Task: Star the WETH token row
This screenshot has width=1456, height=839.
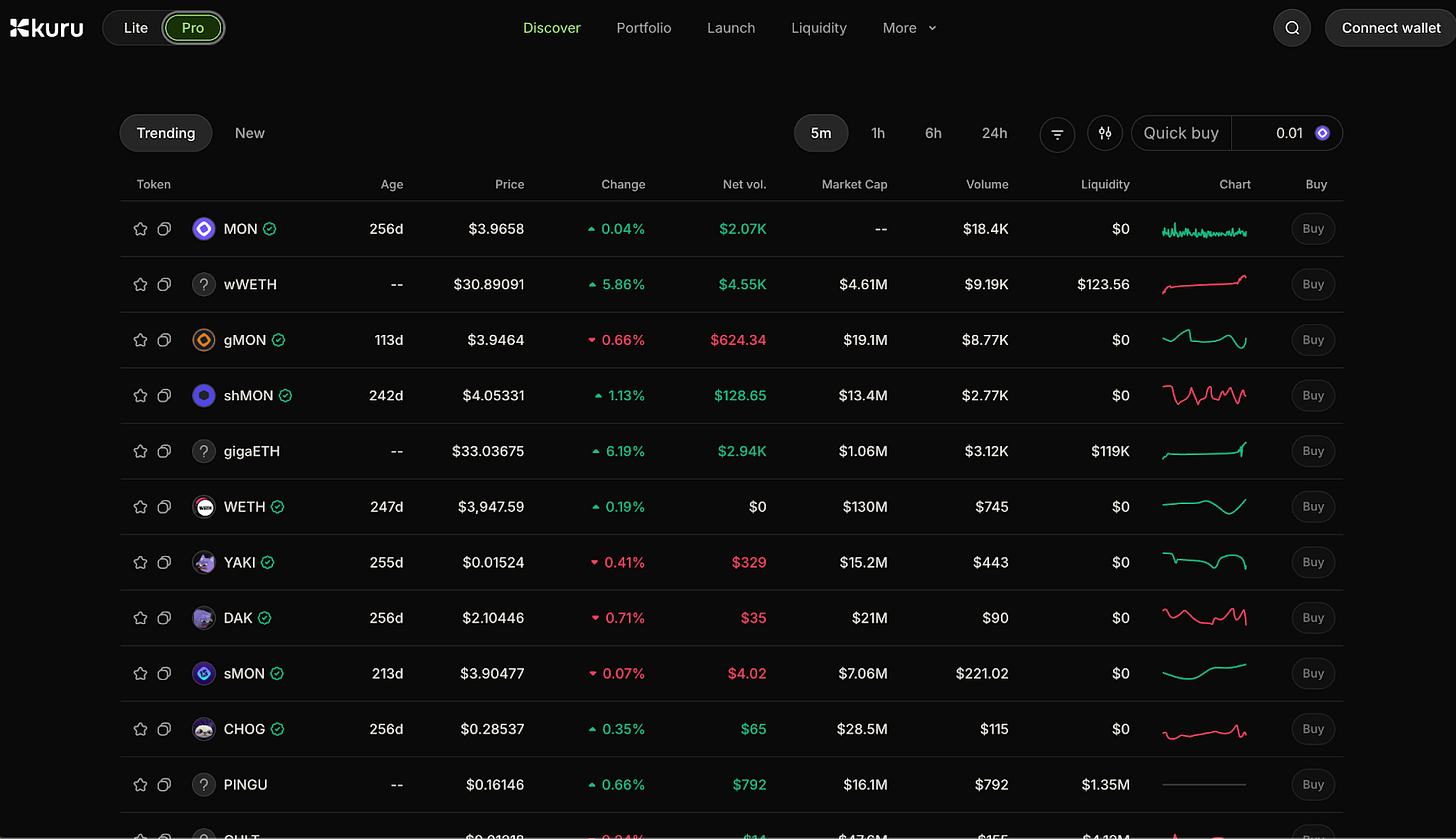Action: [140, 507]
